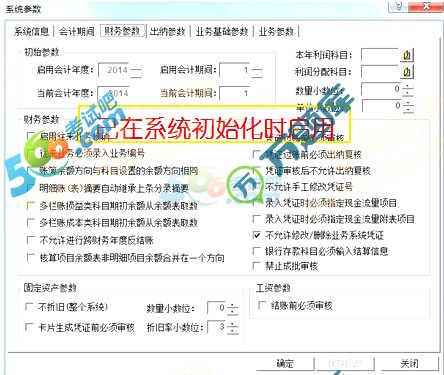Open lookup icon for 本年利润科目
Image resolution: width=444 pixels, height=375 pixels.
(x=407, y=55)
